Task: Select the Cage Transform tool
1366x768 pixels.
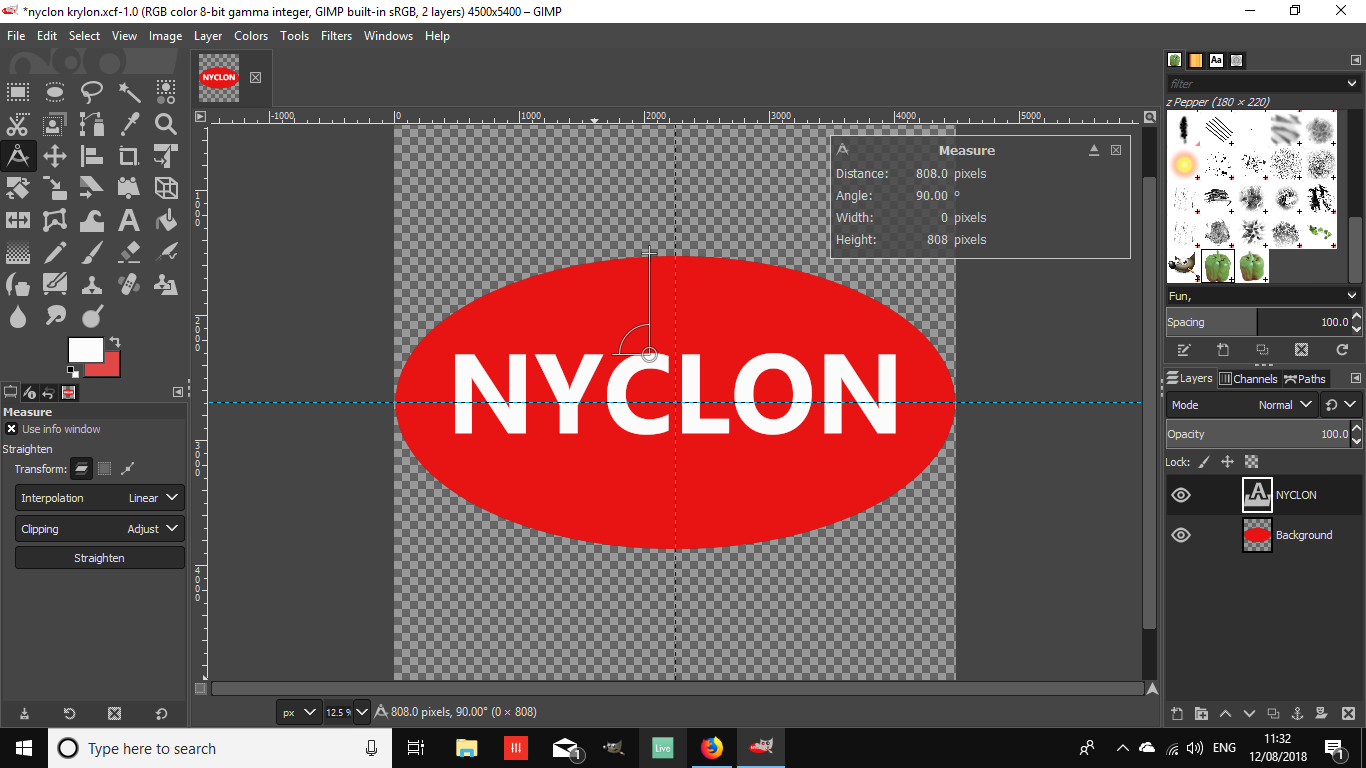Action: point(55,220)
